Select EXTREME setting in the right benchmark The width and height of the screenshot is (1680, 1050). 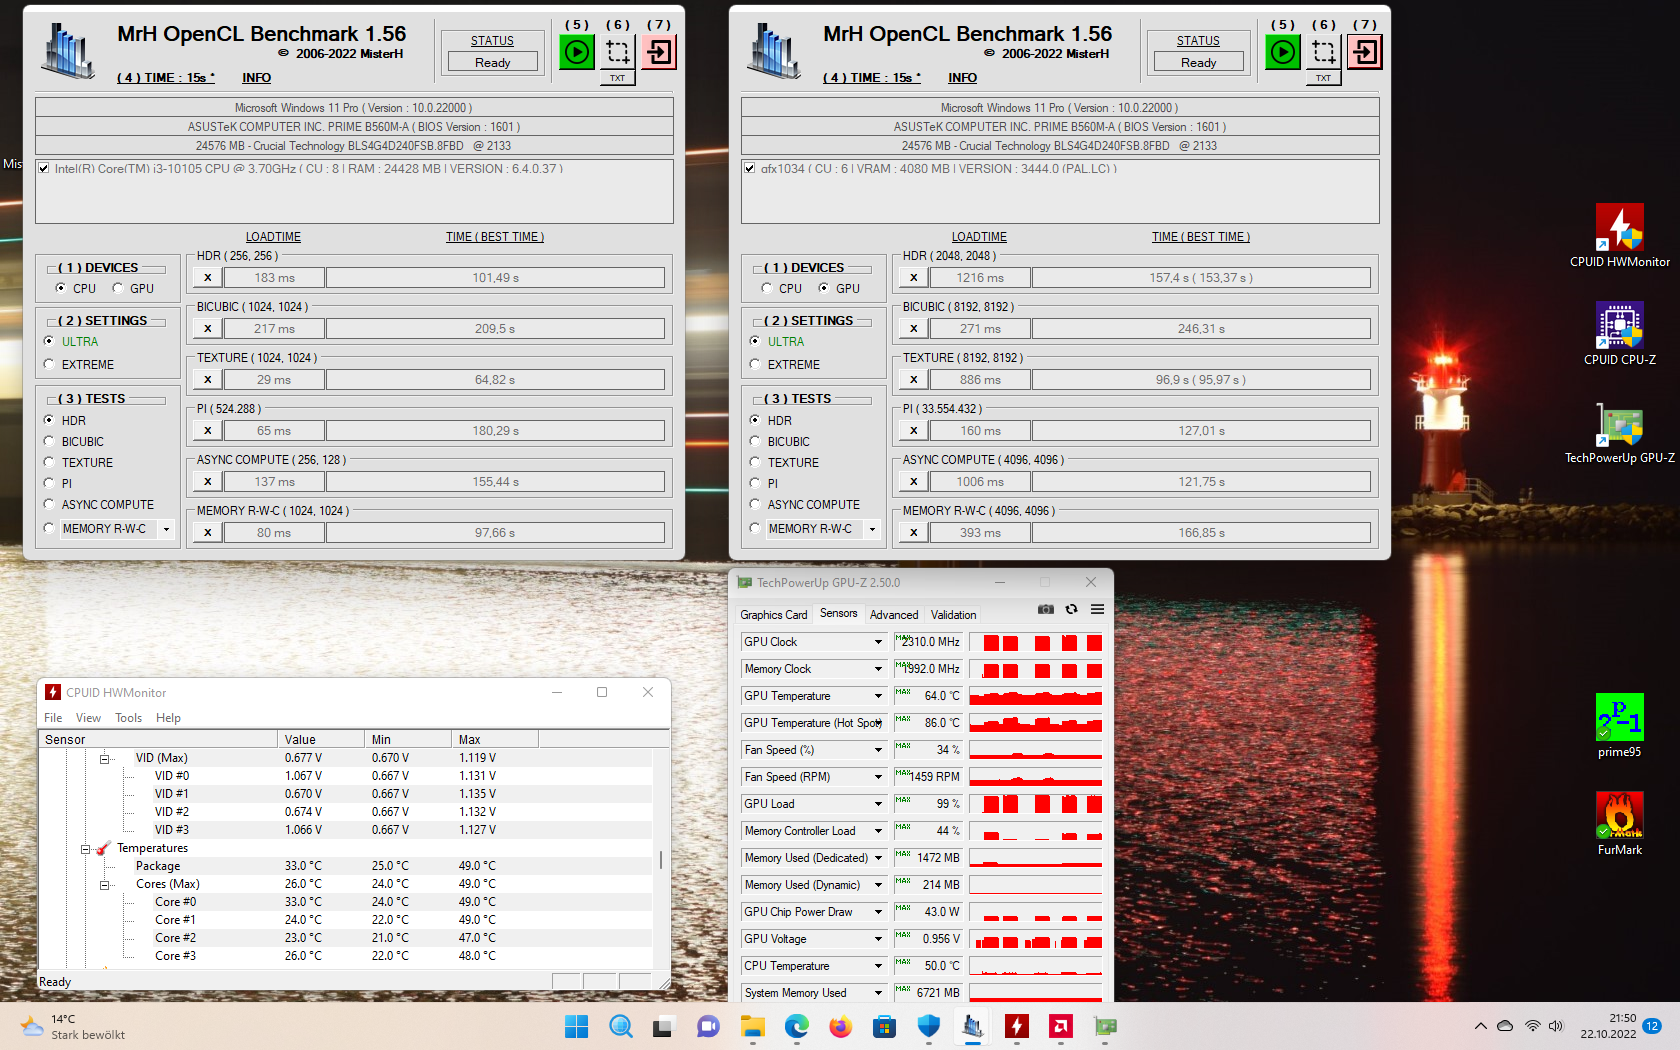[755, 364]
